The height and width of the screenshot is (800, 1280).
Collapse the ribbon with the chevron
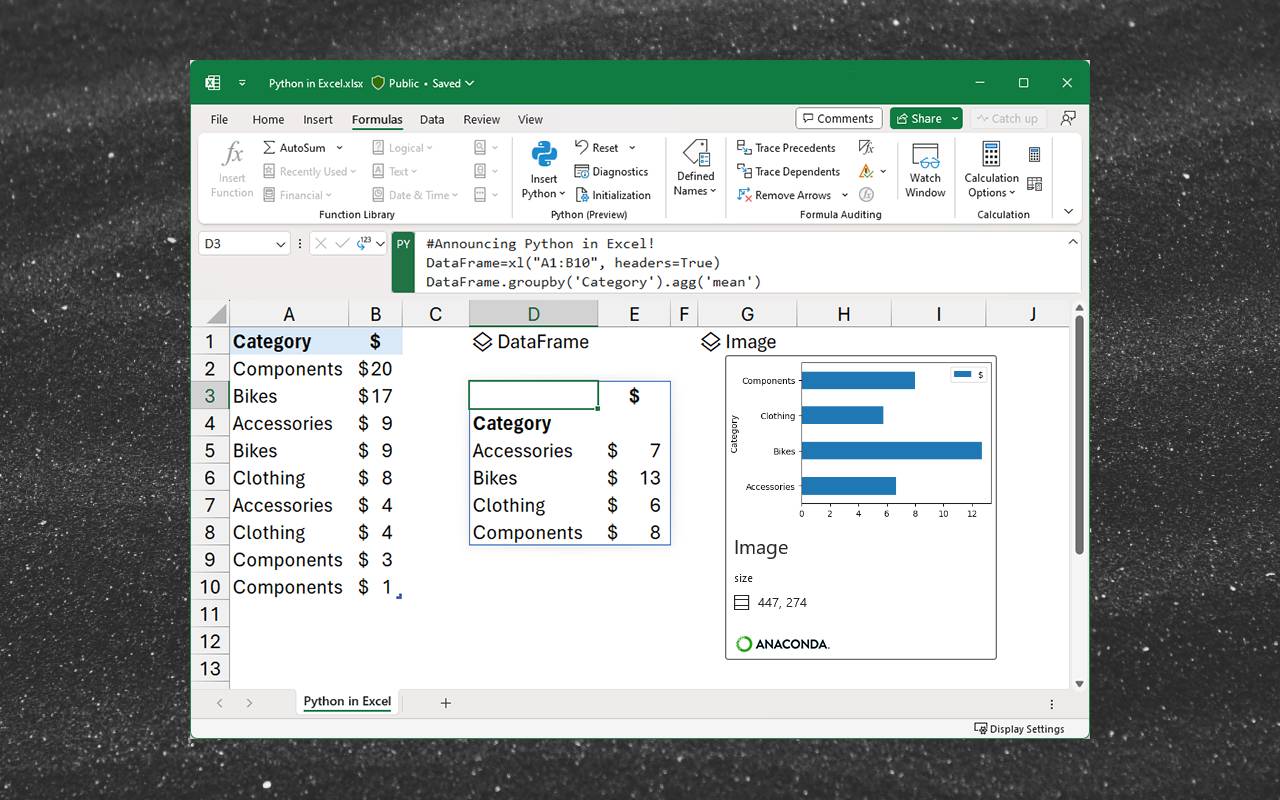(x=1068, y=211)
